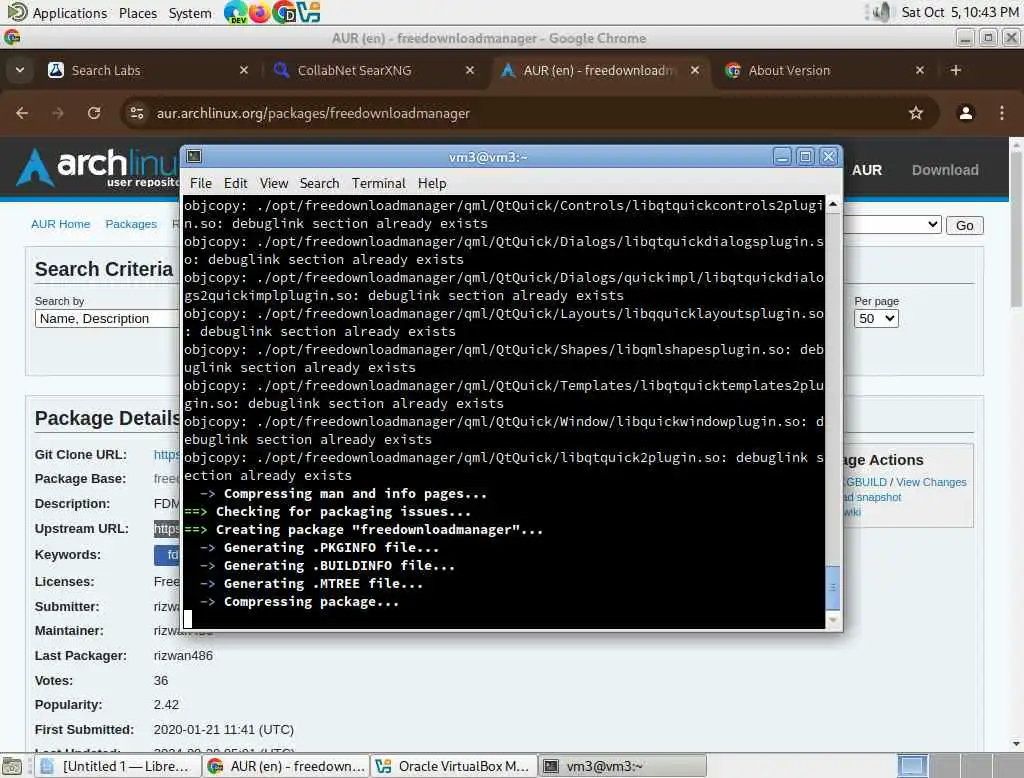Open the System menu
The image size is (1024, 778).
coord(190,12)
